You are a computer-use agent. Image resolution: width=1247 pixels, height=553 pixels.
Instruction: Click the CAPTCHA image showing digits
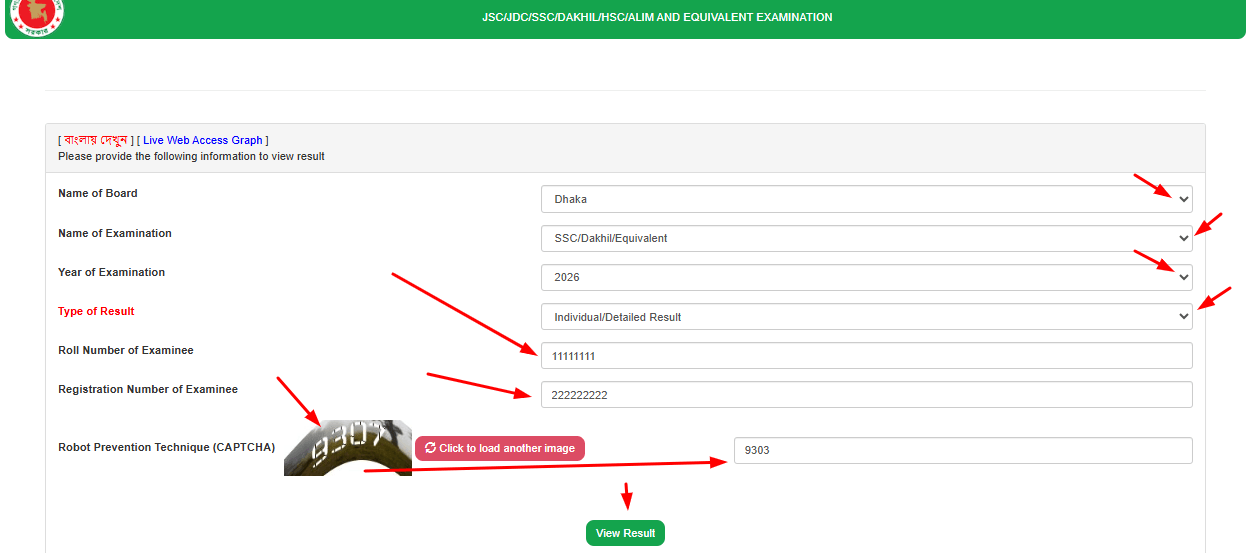click(347, 448)
